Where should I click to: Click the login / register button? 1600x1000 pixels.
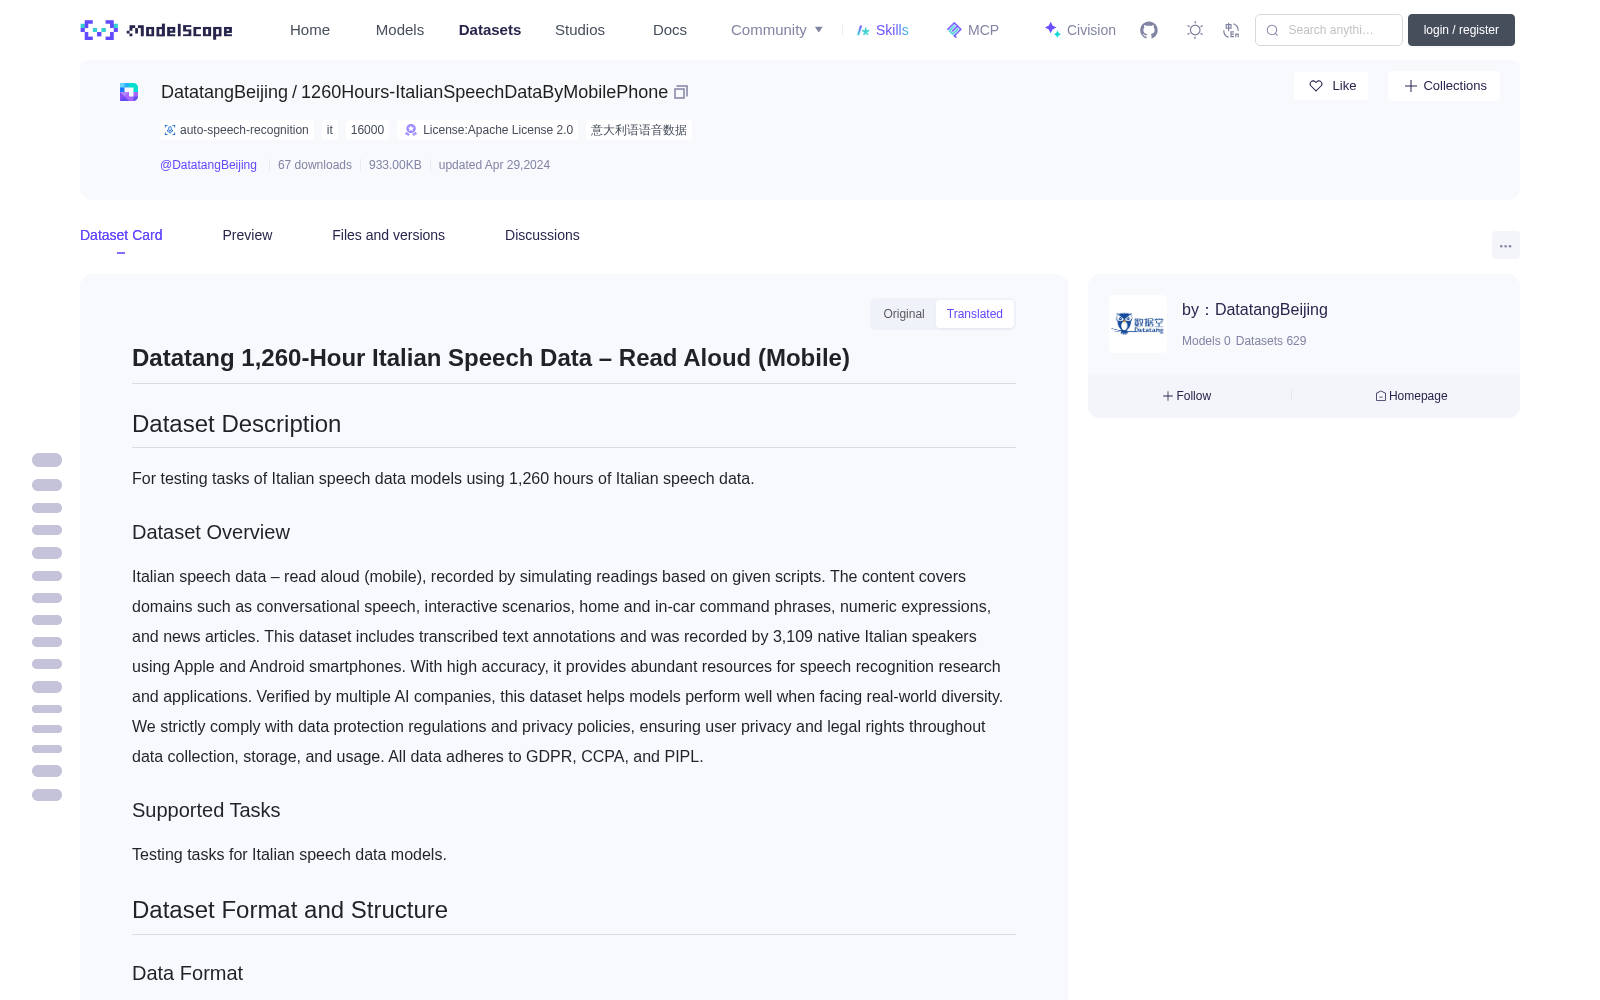pyautogui.click(x=1461, y=30)
